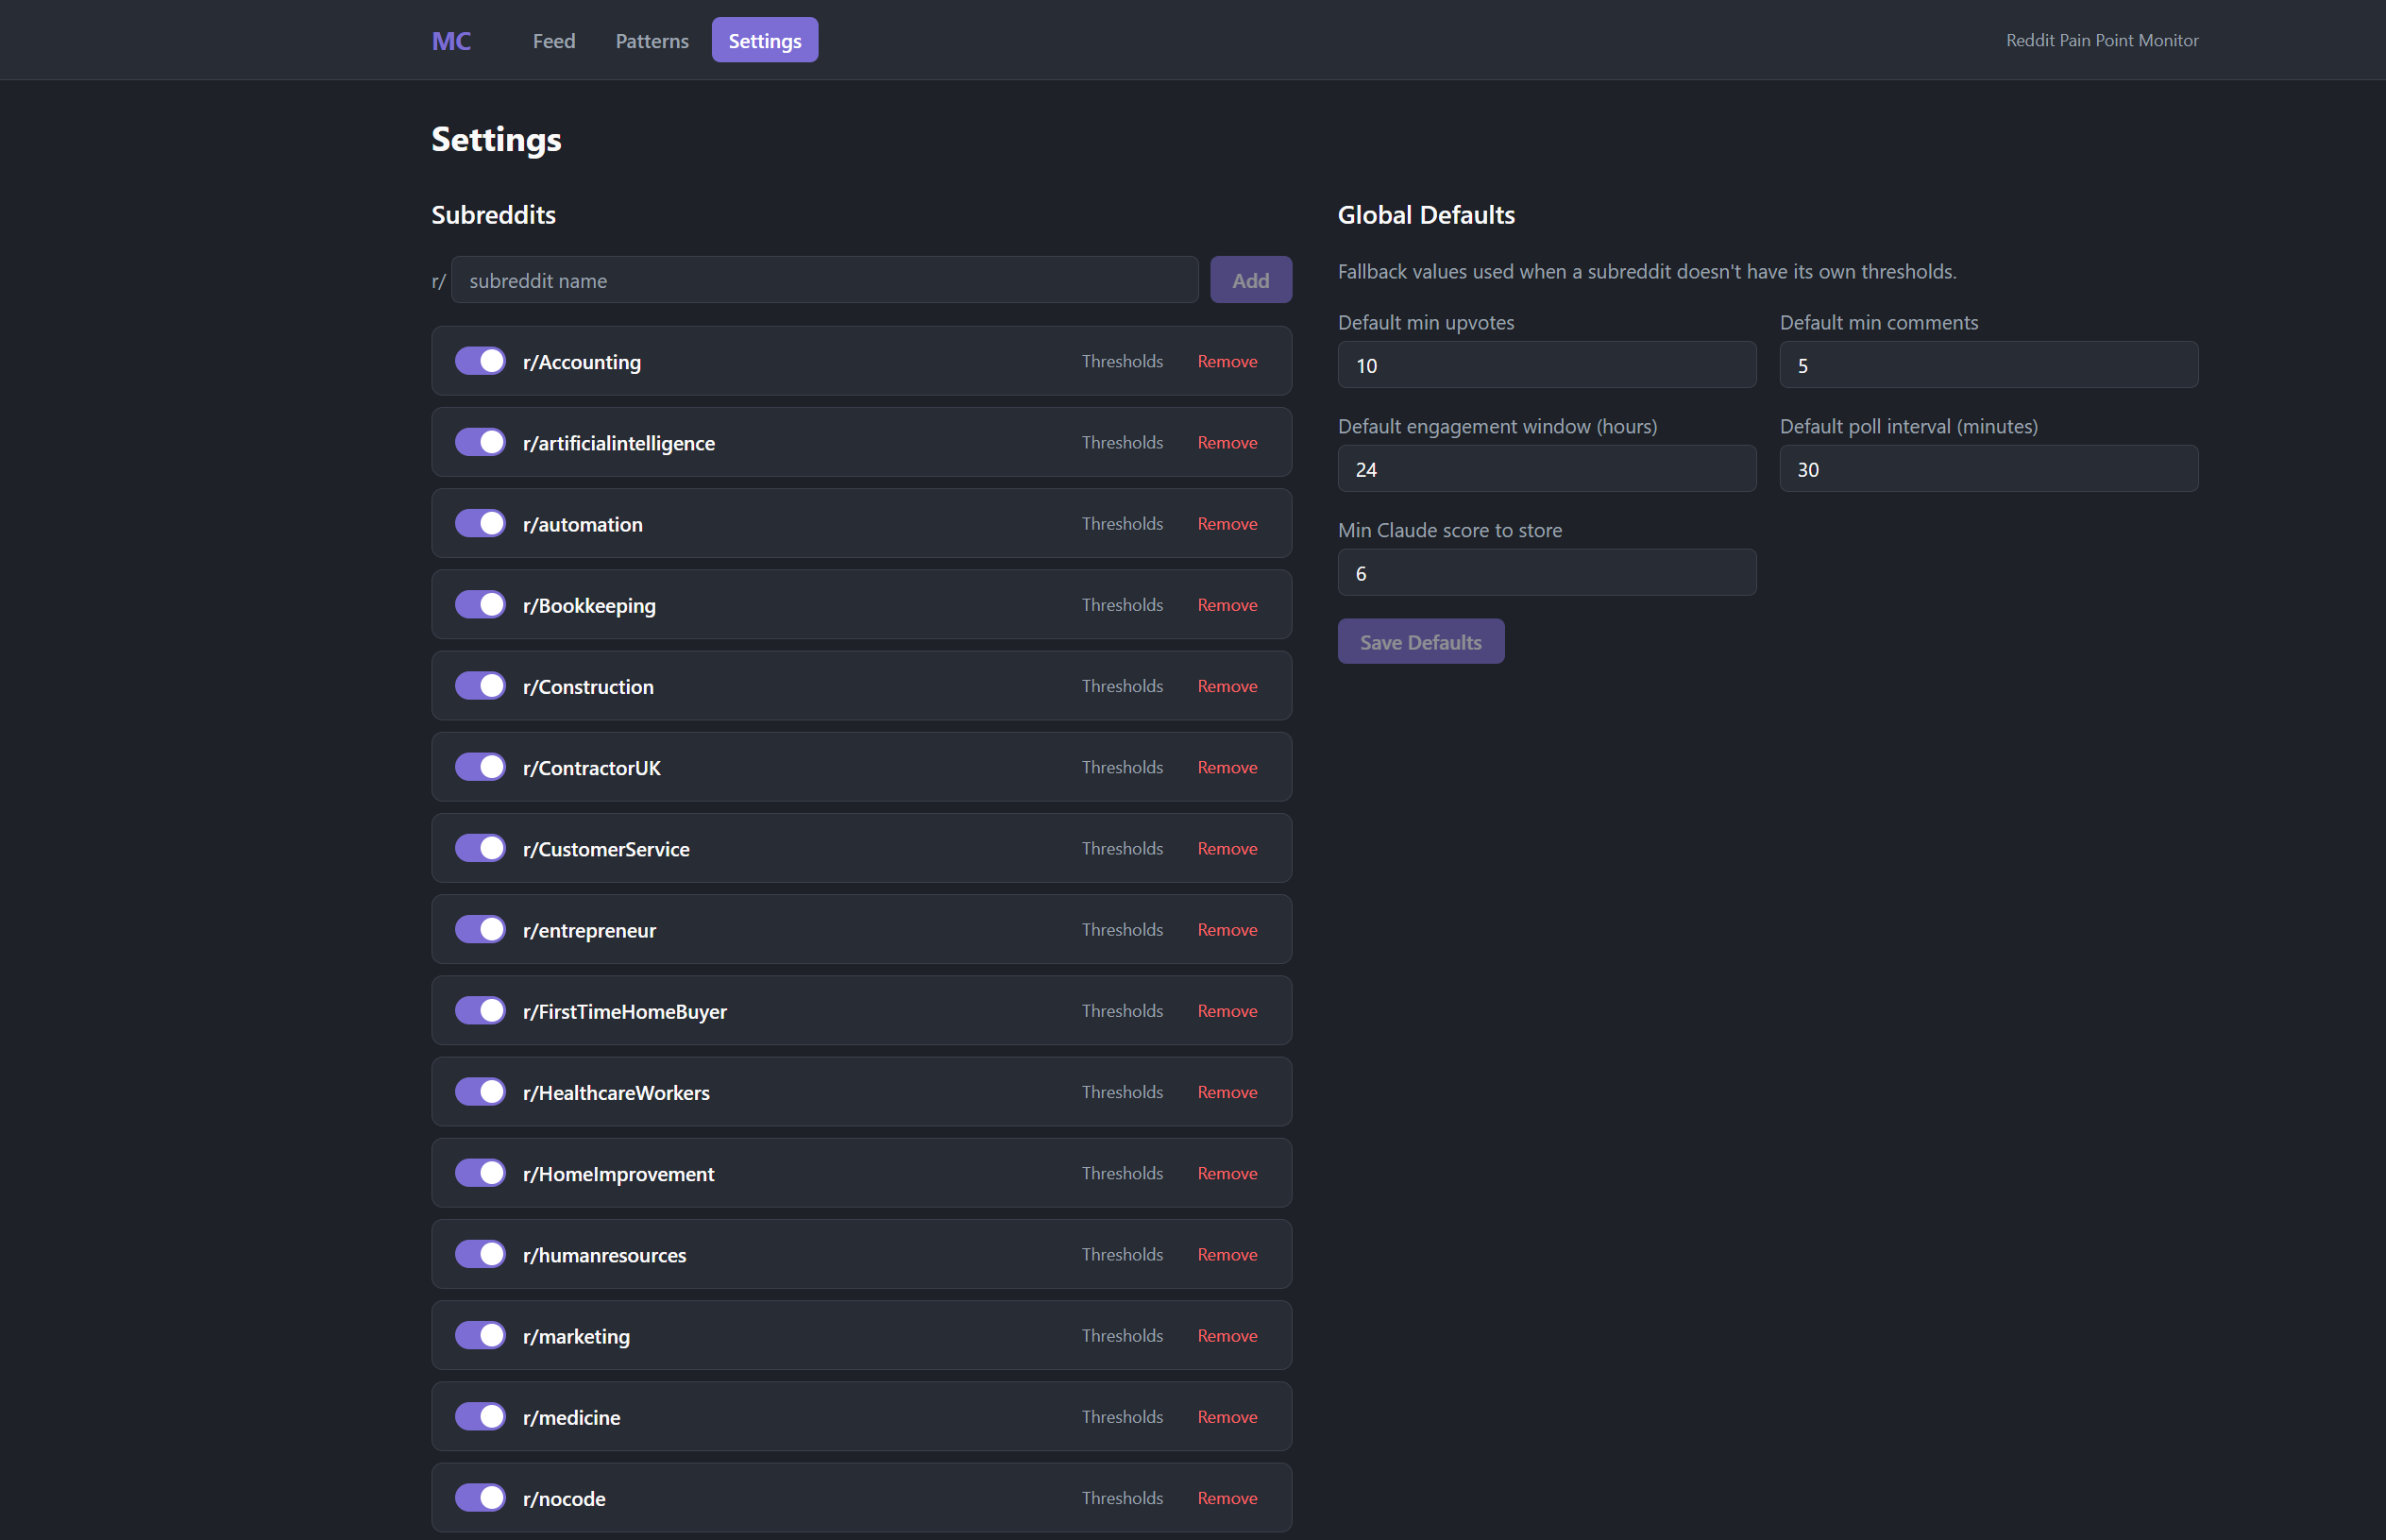This screenshot has width=2386, height=1540.
Task: Select the Min Claude score field
Action: [x=1546, y=572]
